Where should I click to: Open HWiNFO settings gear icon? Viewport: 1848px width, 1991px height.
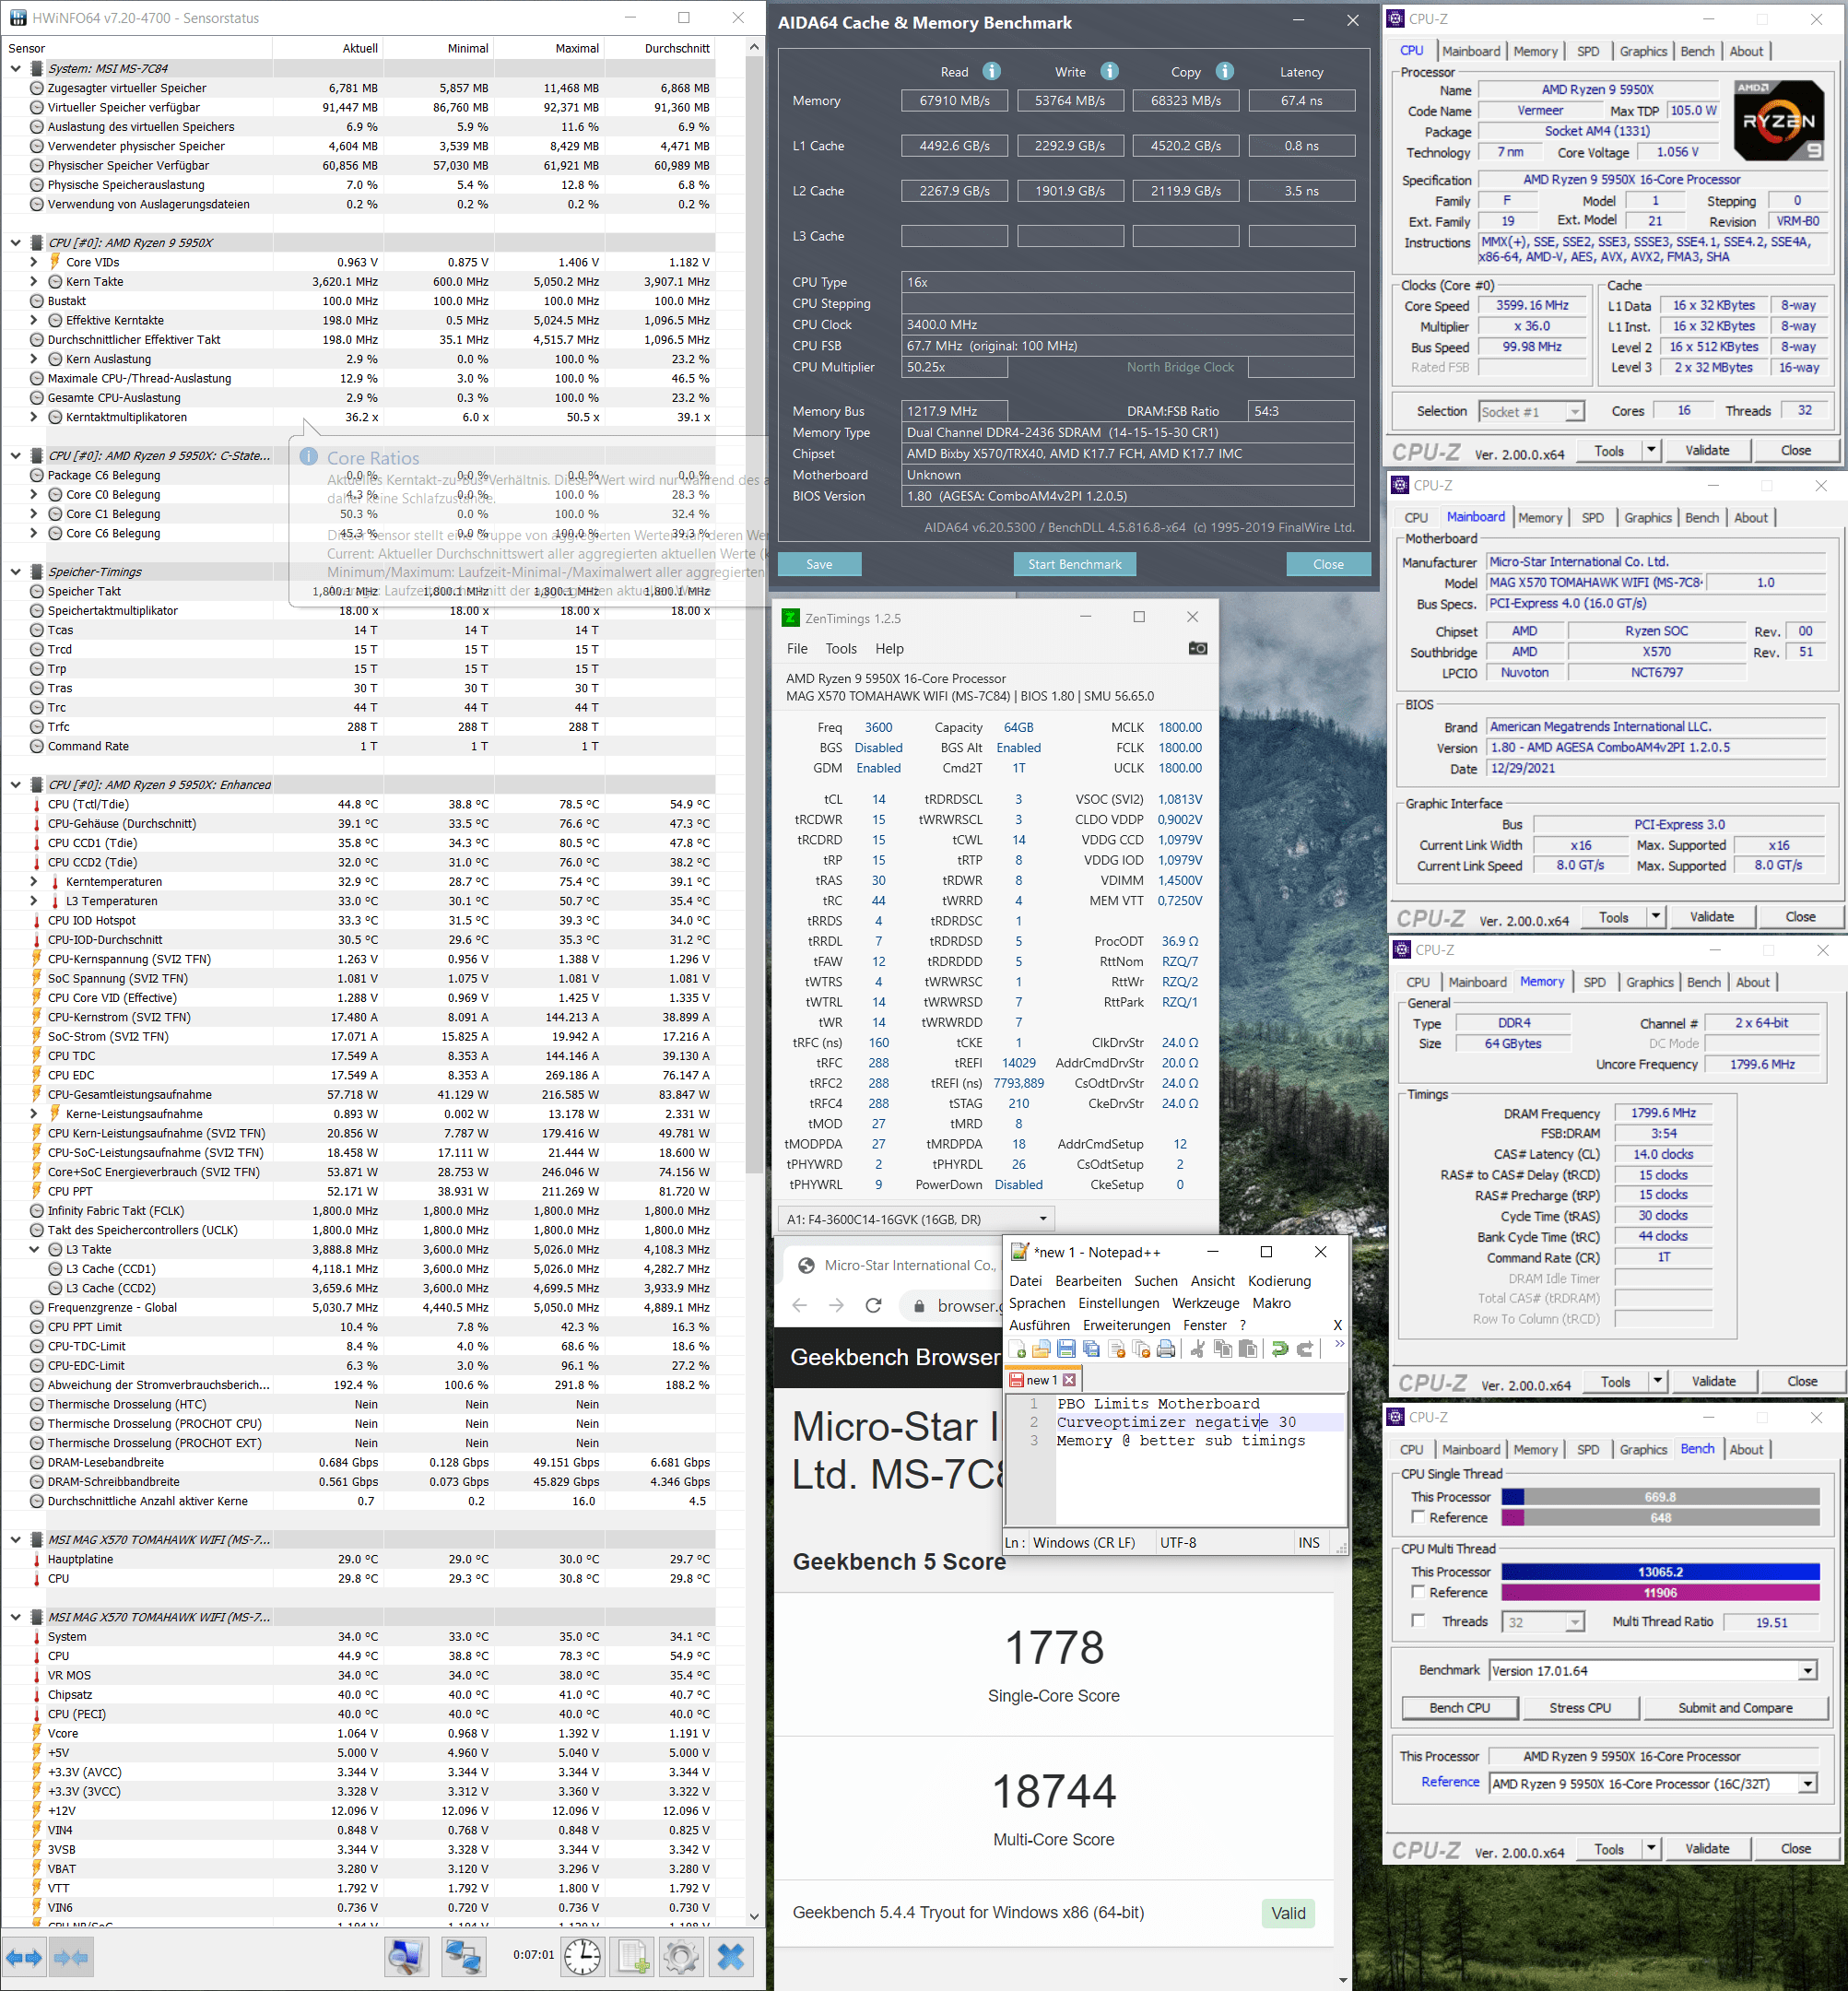point(681,1956)
